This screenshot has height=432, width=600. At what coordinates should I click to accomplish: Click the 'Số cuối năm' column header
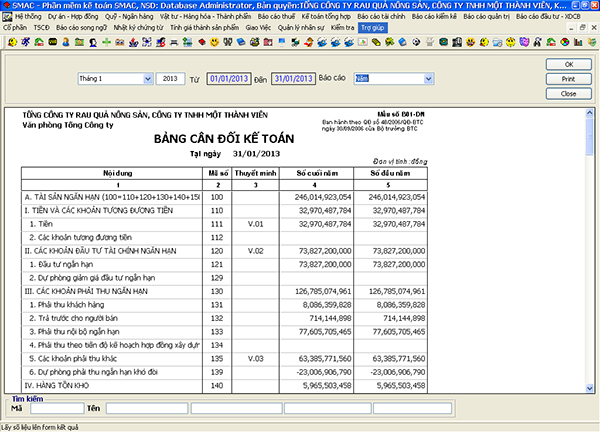coord(317,173)
